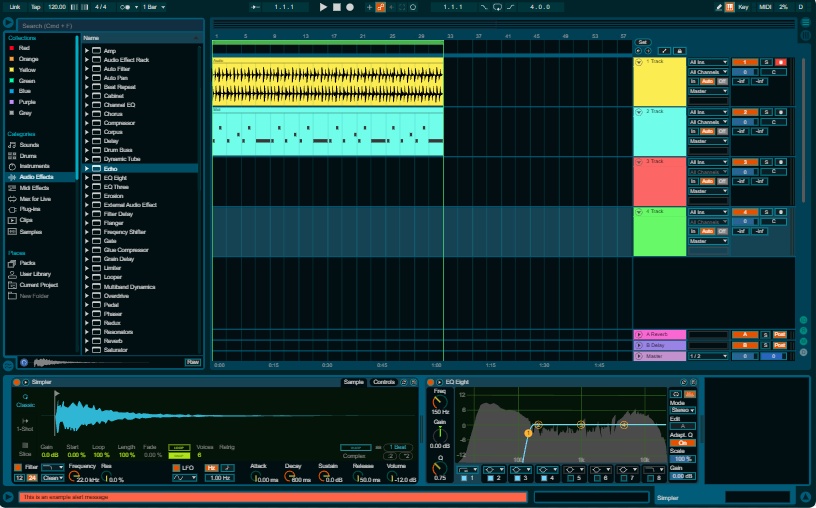The height and width of the screenshot is (508, 816).
Task: Toggle EQ Eight Adaptive Q On
Action: [682, 443]
